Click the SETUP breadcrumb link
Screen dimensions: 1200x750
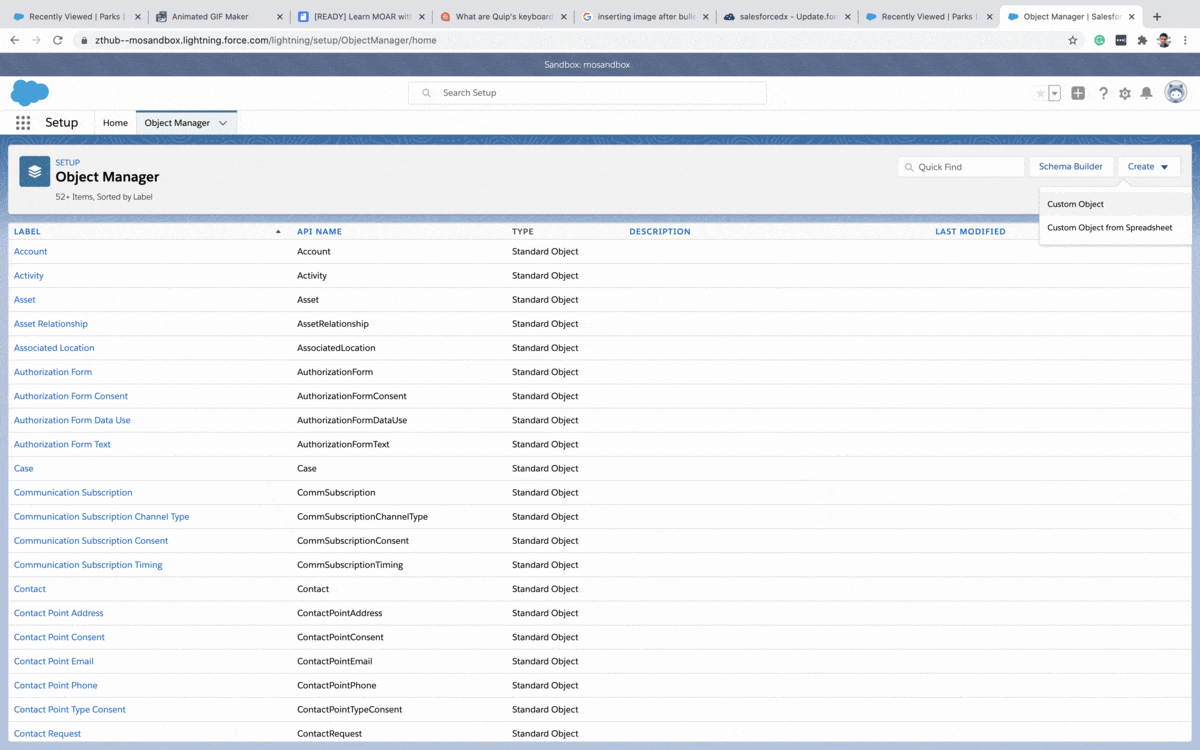(67, 162)
